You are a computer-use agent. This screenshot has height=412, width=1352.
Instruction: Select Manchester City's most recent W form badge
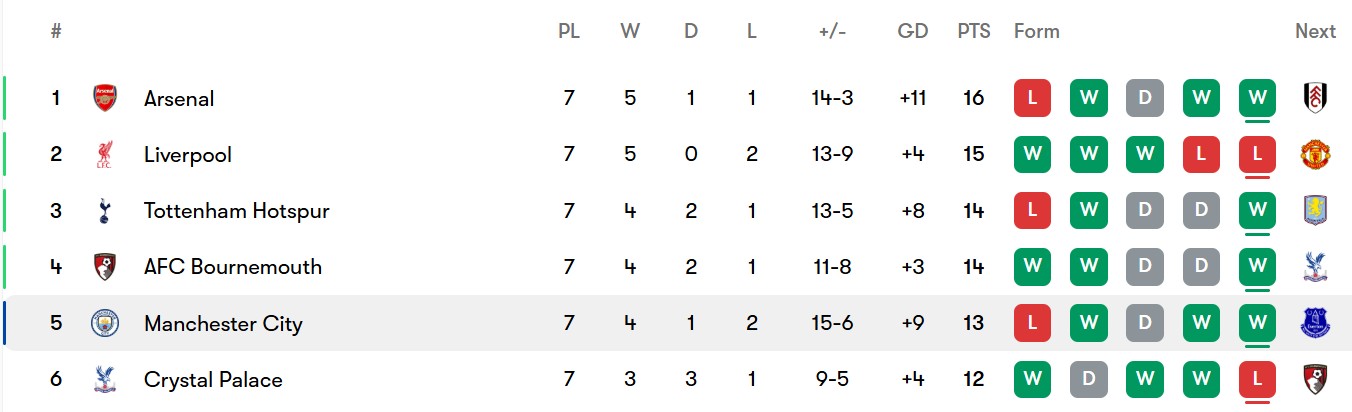pyautogui.click(x=1257, y=323)
